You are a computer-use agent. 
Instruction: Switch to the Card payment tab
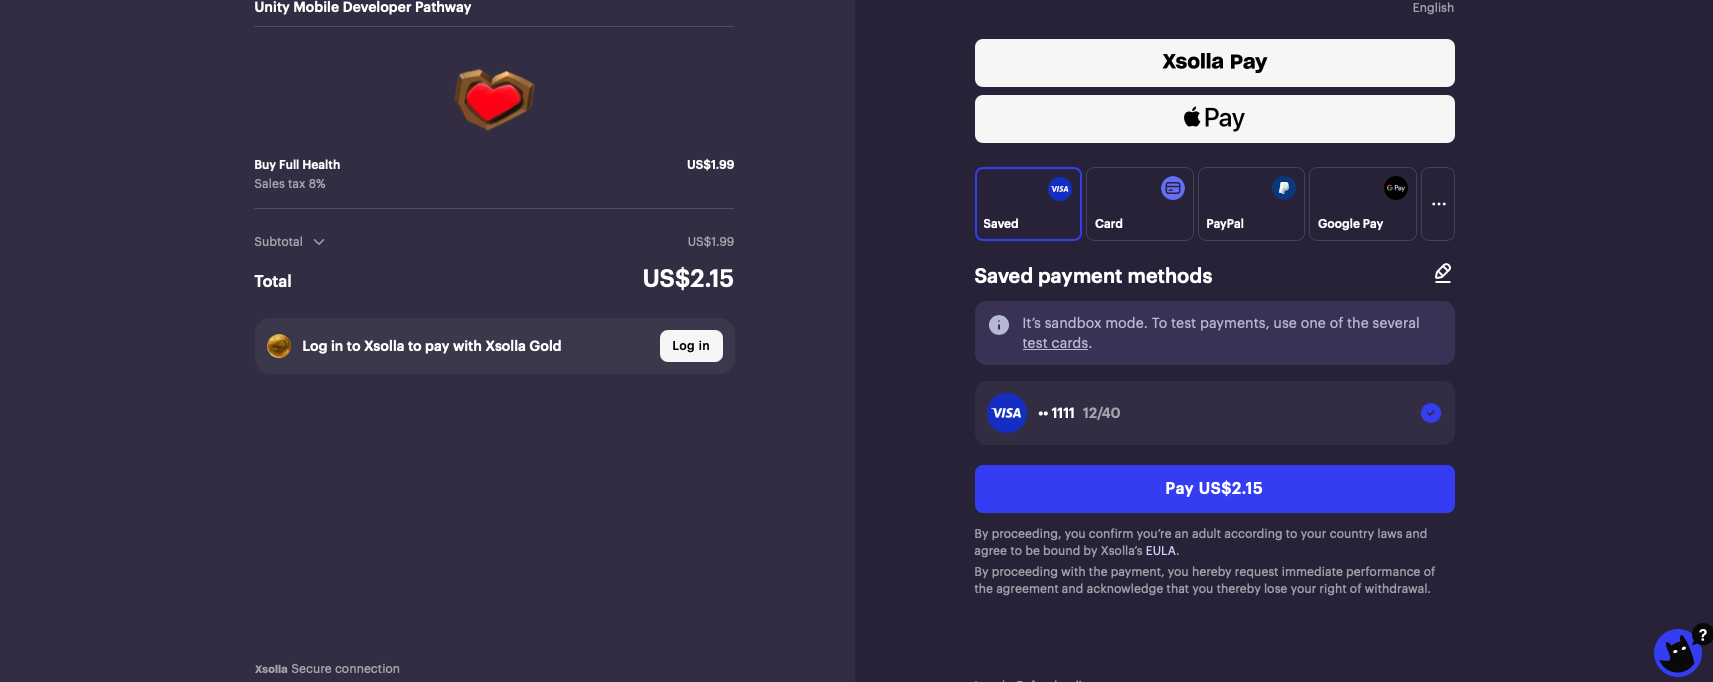(x=1139, y=204)
